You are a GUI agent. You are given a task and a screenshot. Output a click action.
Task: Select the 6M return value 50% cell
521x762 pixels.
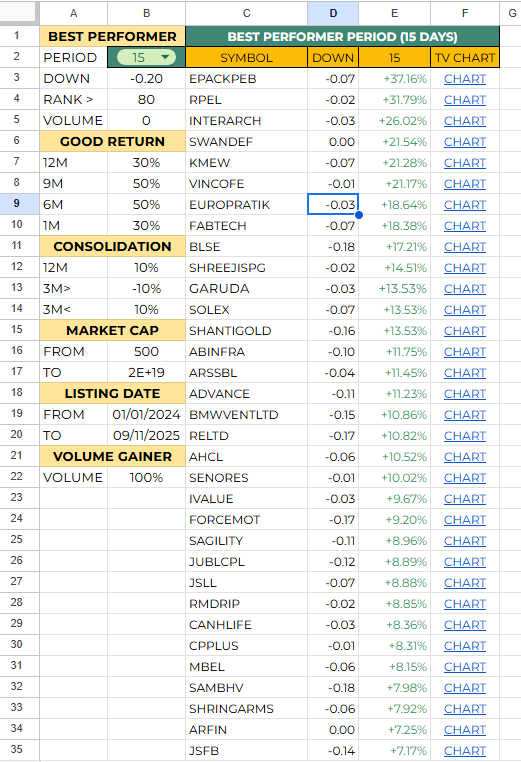(x=146, y=205)
